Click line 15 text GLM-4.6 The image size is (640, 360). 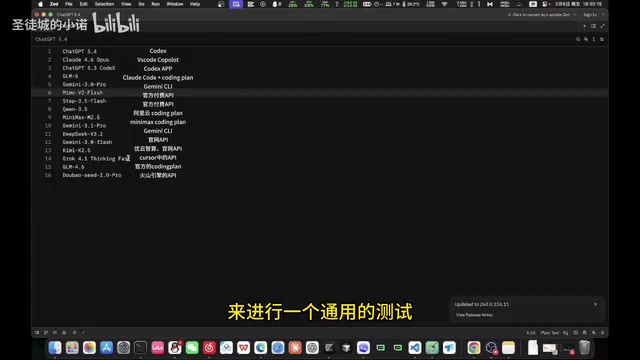pyautogui.click(x=73, y=167)
